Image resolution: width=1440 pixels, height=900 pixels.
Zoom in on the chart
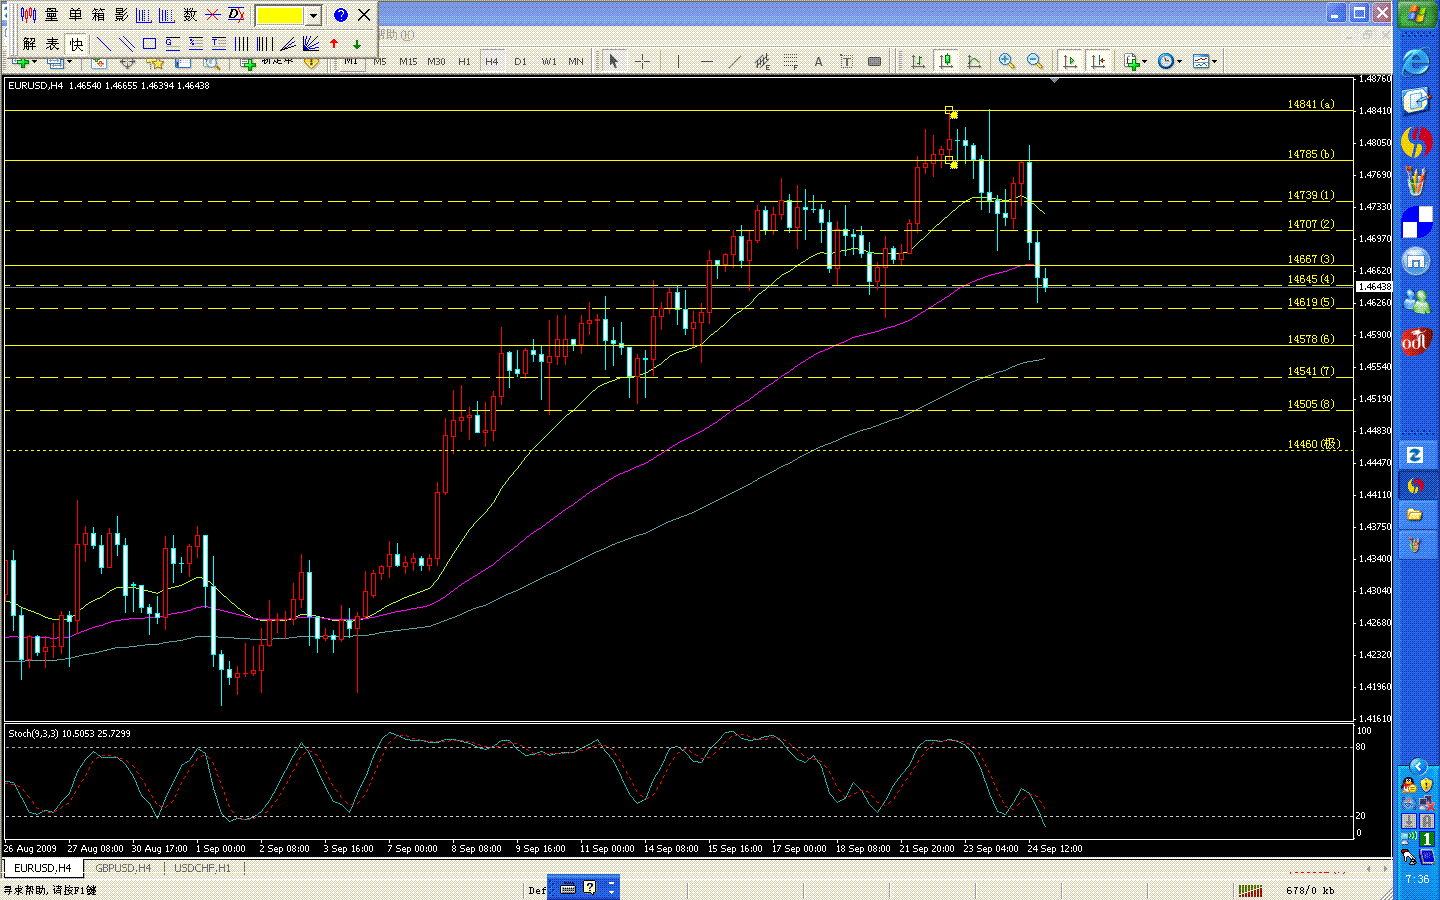[1007, 62]
